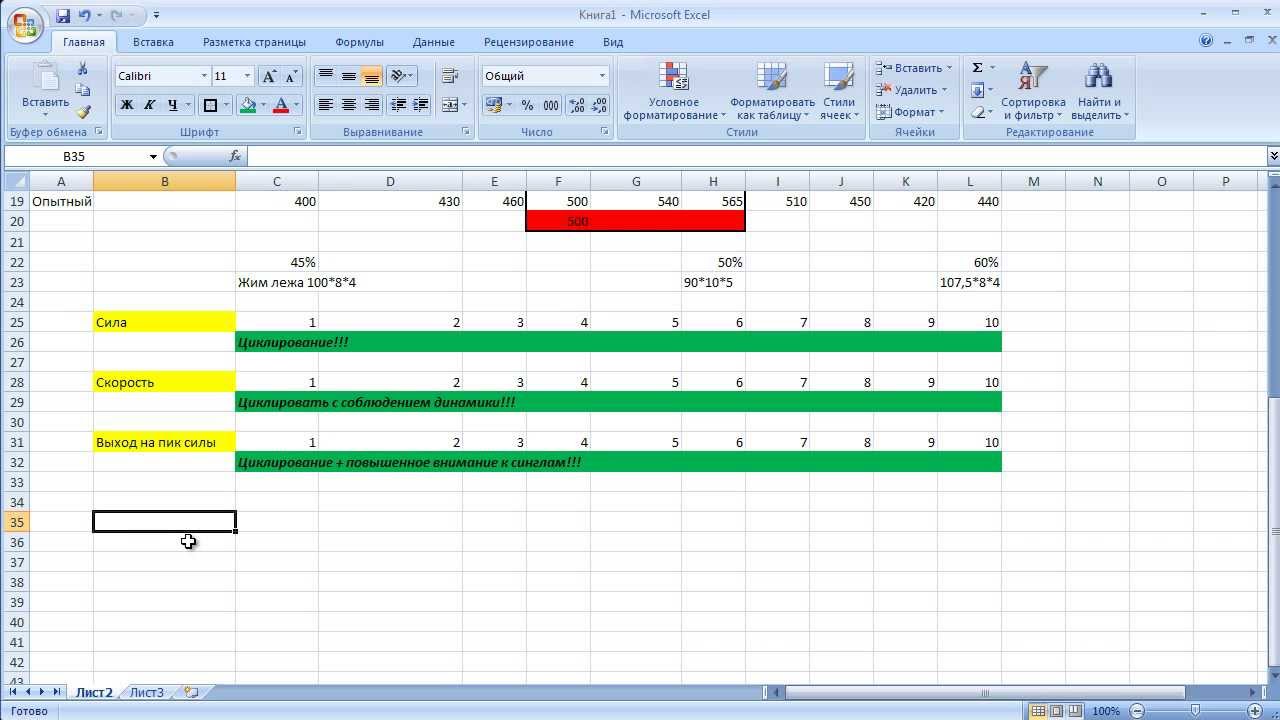Decrease font size
The height and width of the screenshot is (720, 1280).
(291, 76)
